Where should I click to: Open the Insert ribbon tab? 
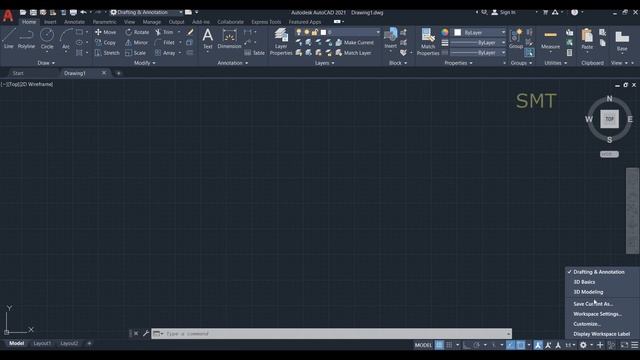[50, 22]
